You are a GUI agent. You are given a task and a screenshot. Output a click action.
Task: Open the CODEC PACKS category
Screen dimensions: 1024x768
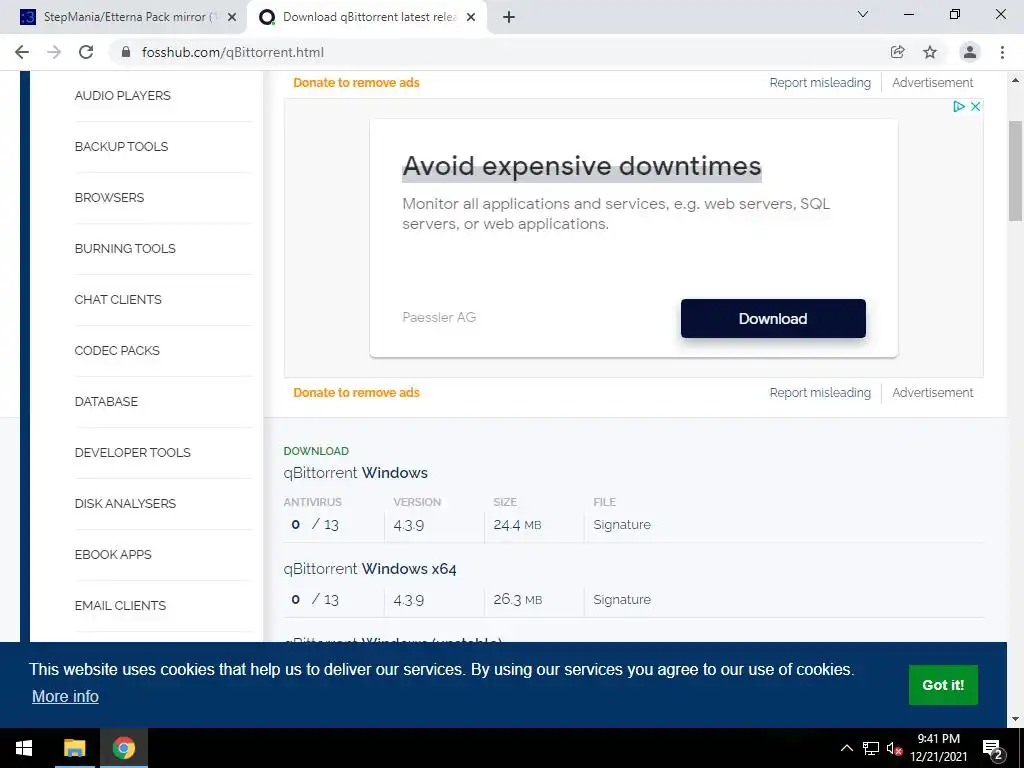(117, 350)
